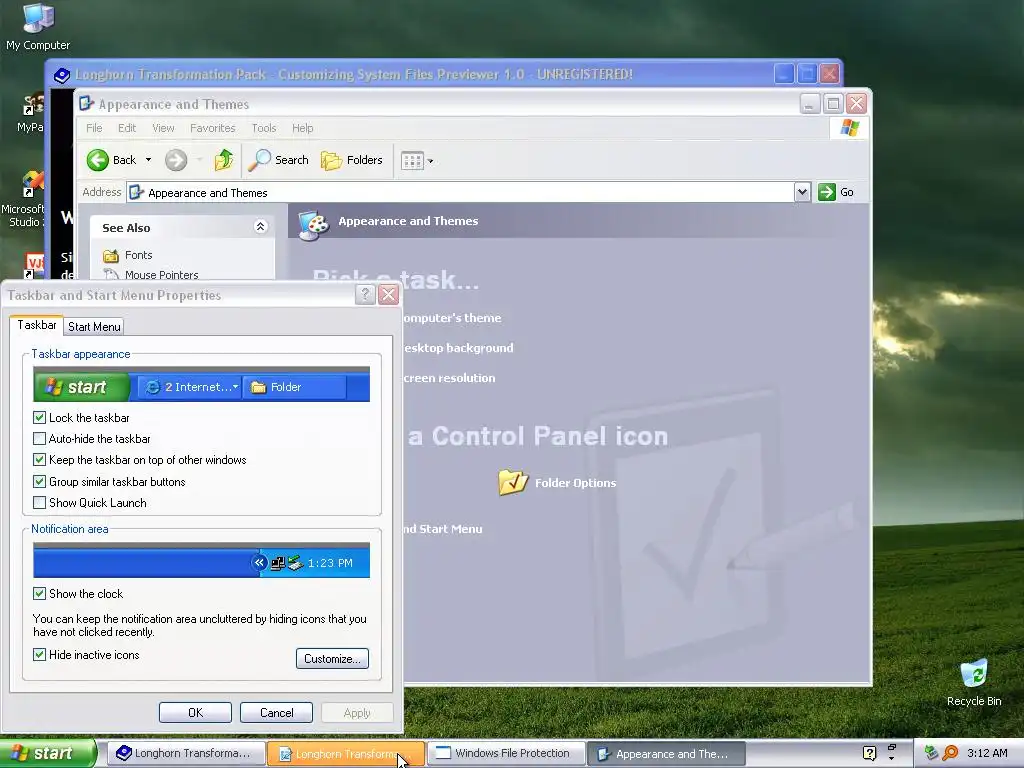1024x768 pixels.
Task: Click the Longhorn Transformation Pack title bar icon
Action: (x=61, y=75)
